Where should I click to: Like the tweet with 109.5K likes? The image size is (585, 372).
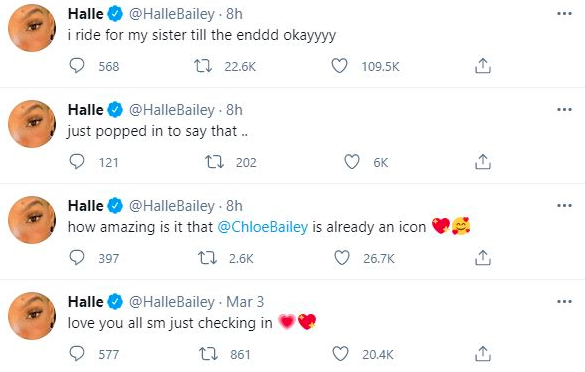[x=340, y=66]
